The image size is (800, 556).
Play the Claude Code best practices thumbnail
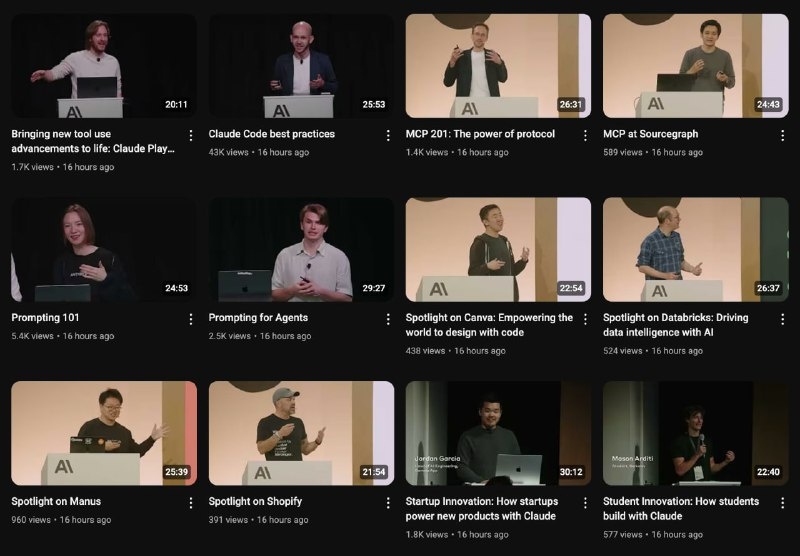301,66
